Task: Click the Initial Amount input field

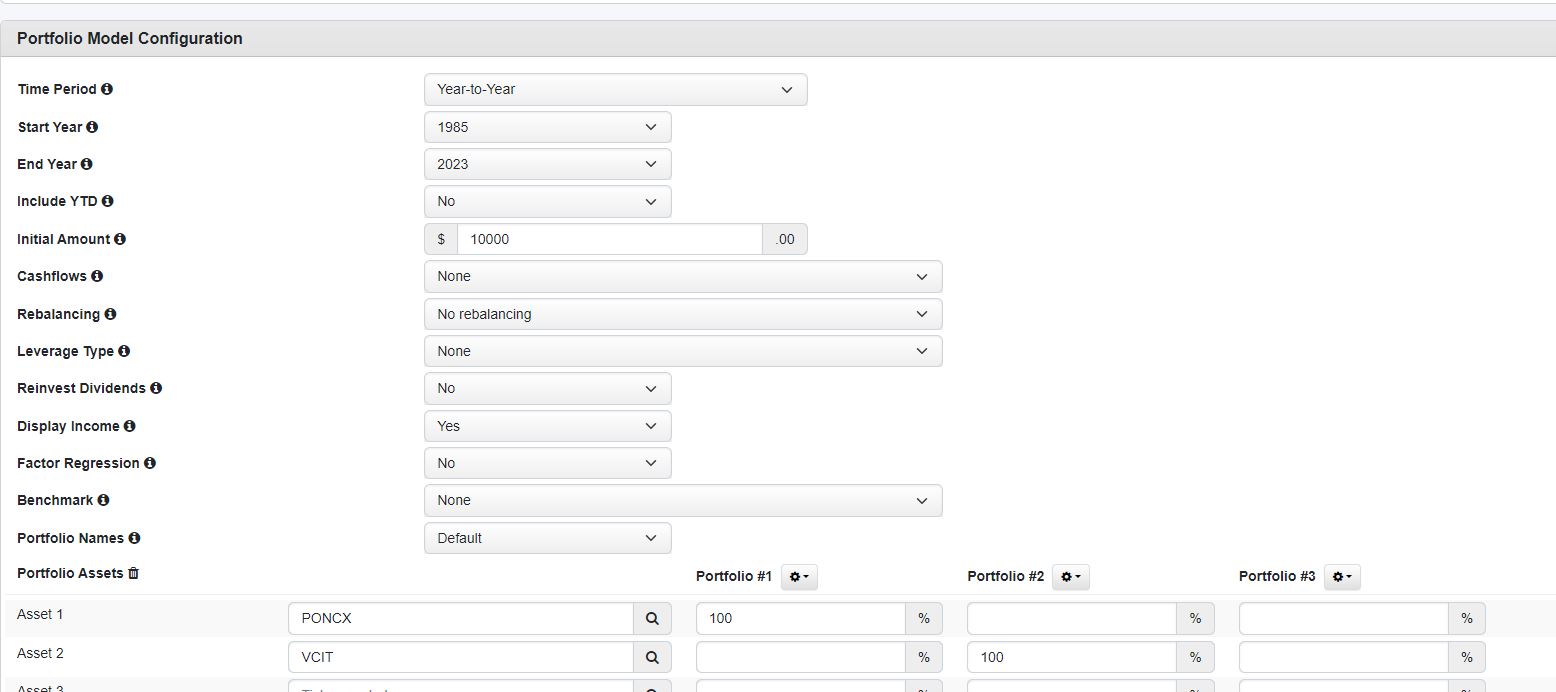Action: click(x=610, y=239)
